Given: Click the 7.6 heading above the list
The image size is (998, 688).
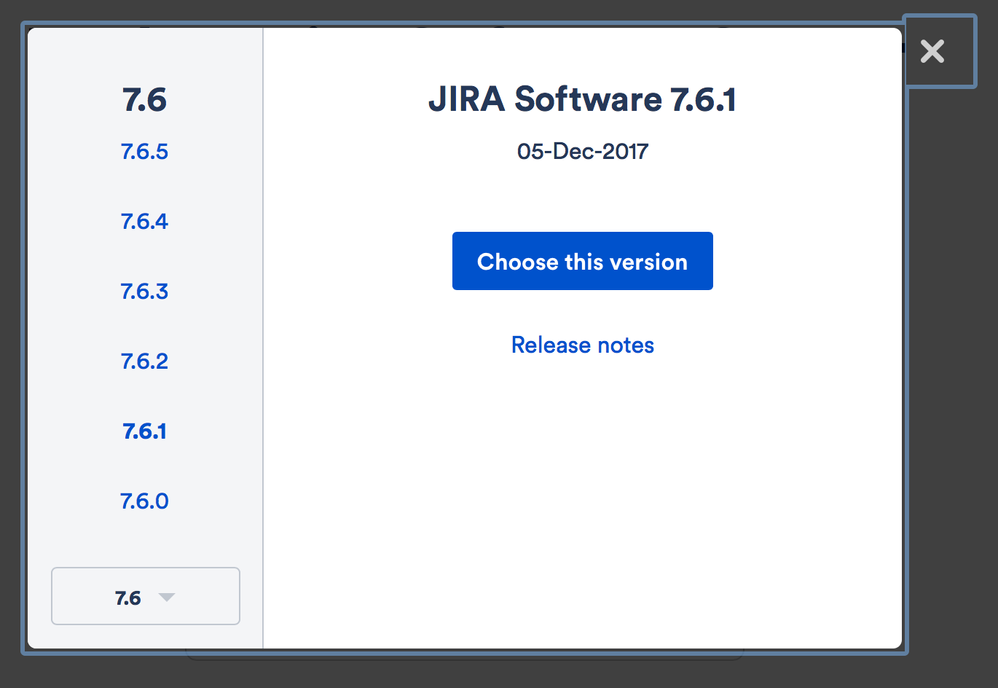Looking at the screenshot, I should tap(144, 100).
